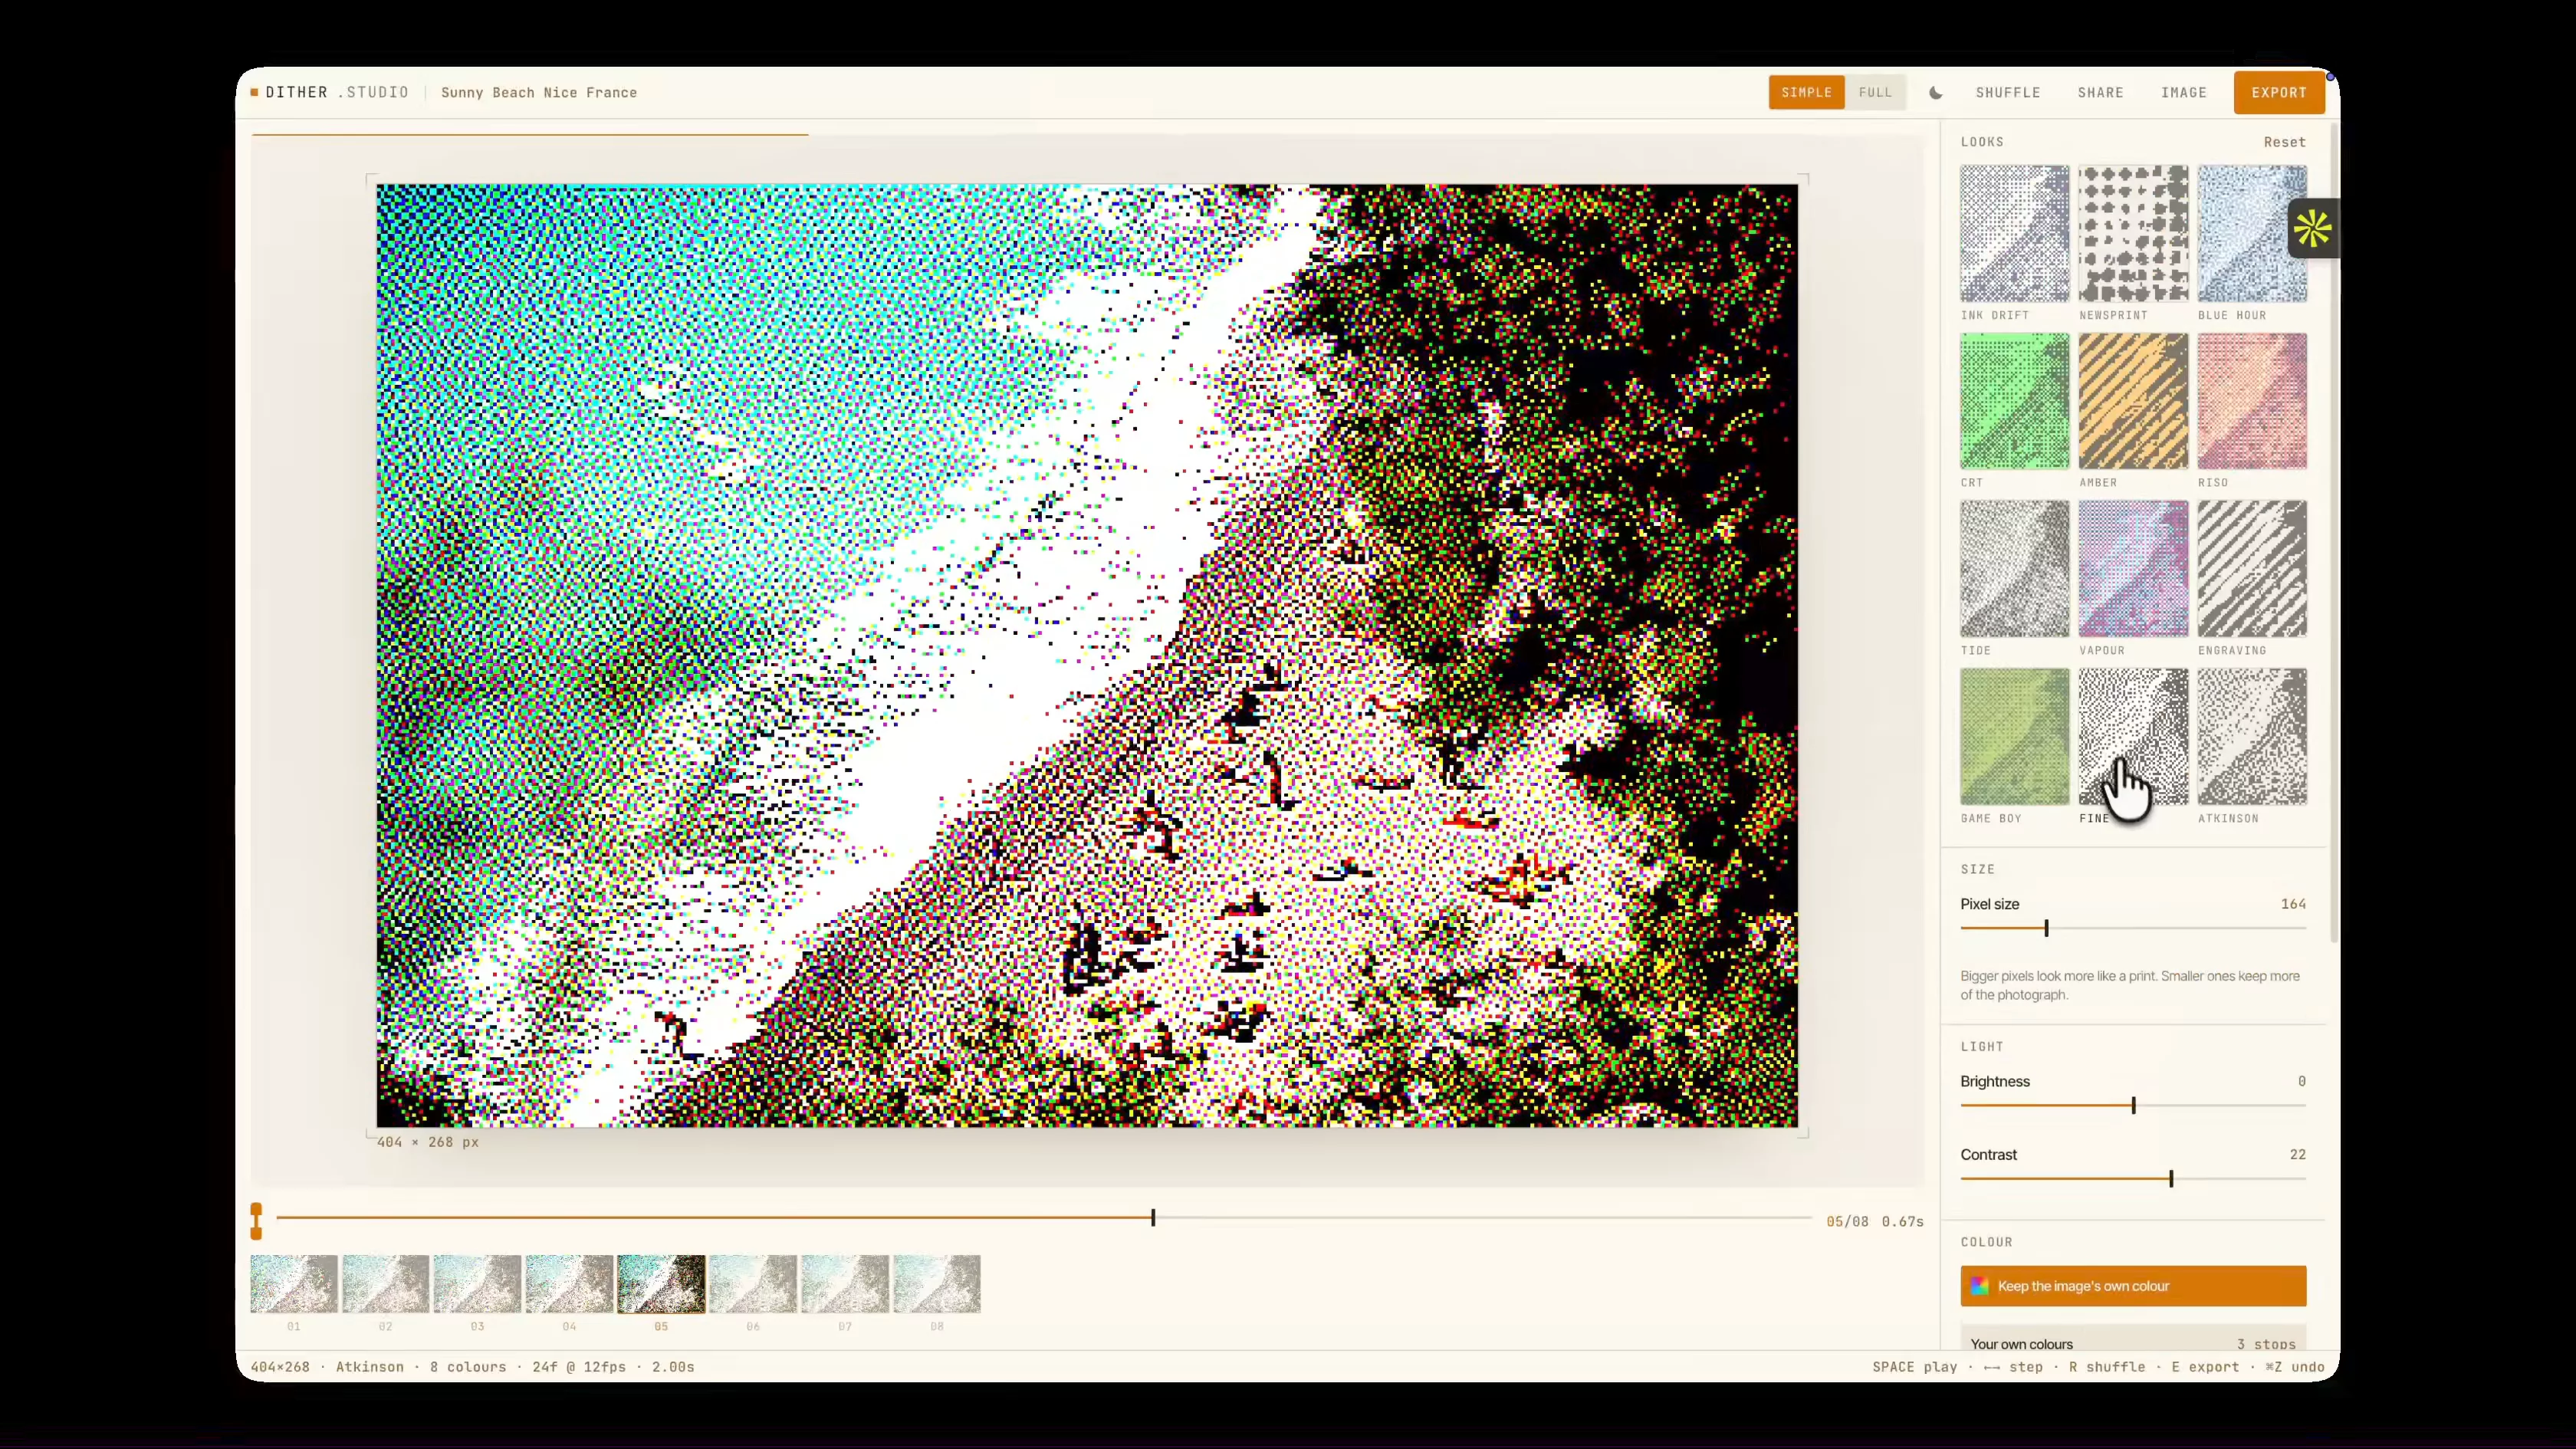Apply the Atkinson look
Image resolution: width=2576 pixels, height=1449 pixels.
[x=2252, y=737]
